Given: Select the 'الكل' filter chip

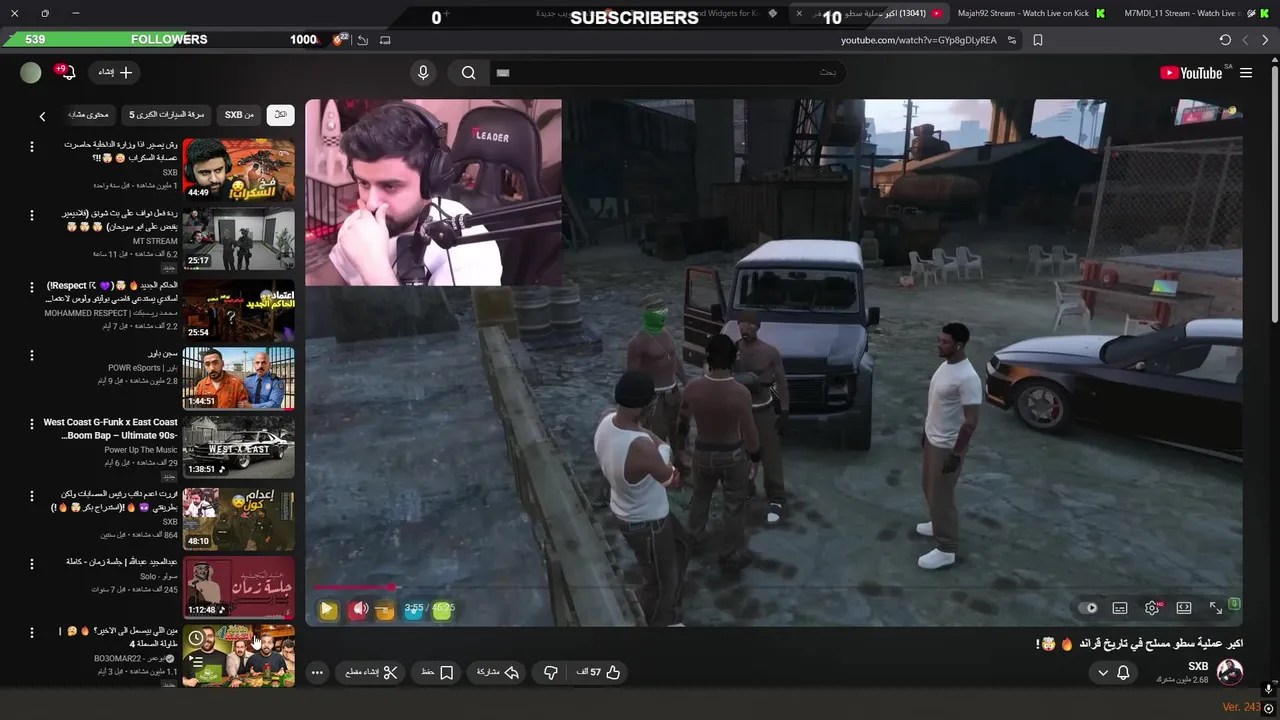Looking at the screenshot, I should (x=281, y=115).
